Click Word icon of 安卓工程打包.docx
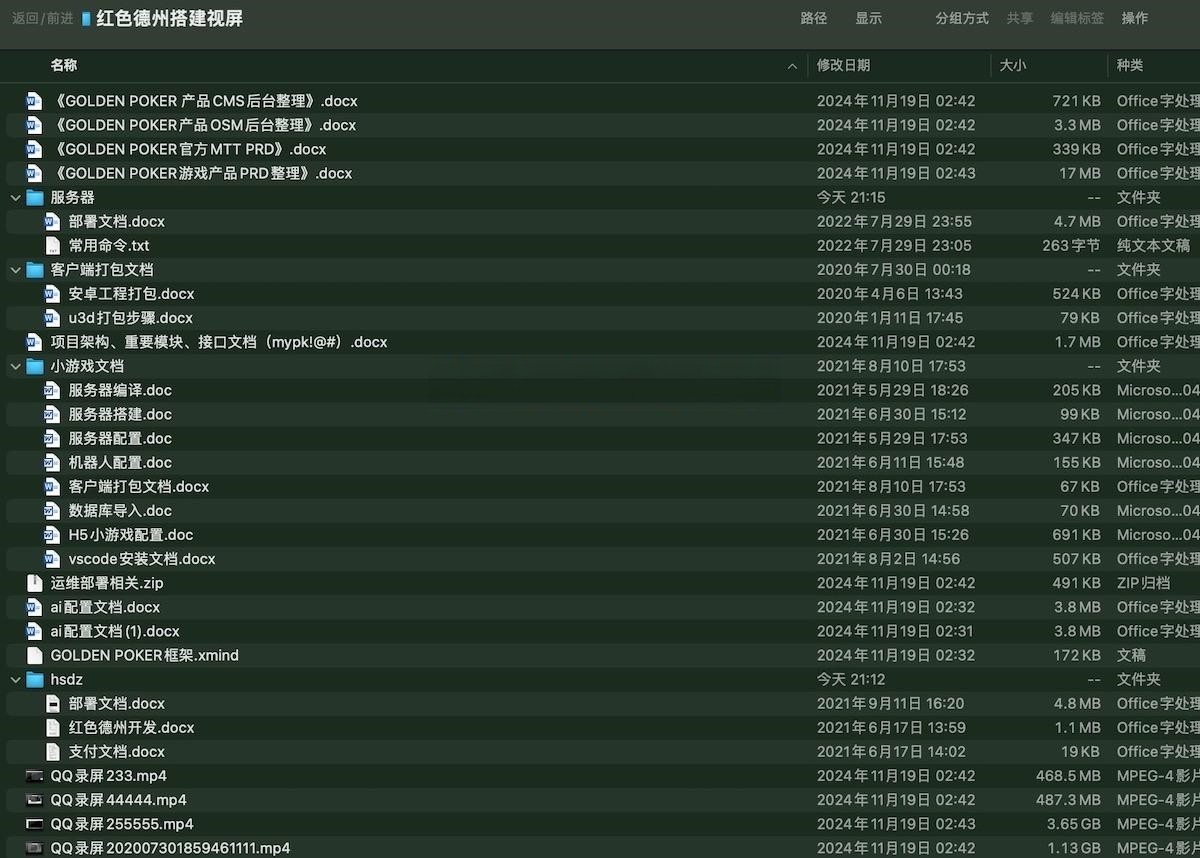Image resolution: width=1200 pixels, height=858 pixels. point(52,294)
